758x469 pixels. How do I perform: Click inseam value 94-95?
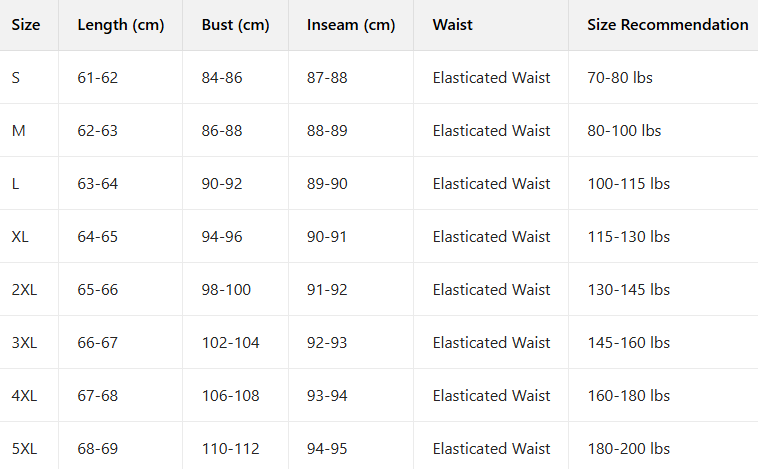click(327, 449)
